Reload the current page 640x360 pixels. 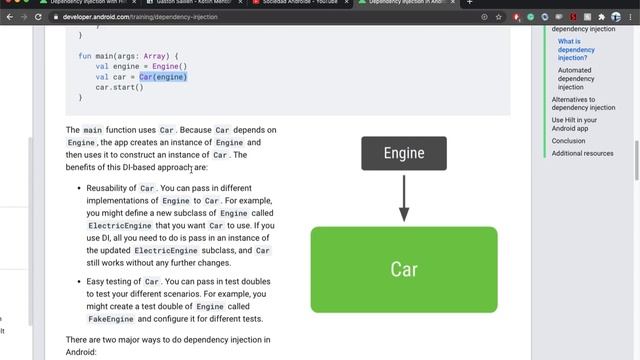point(38,17)
